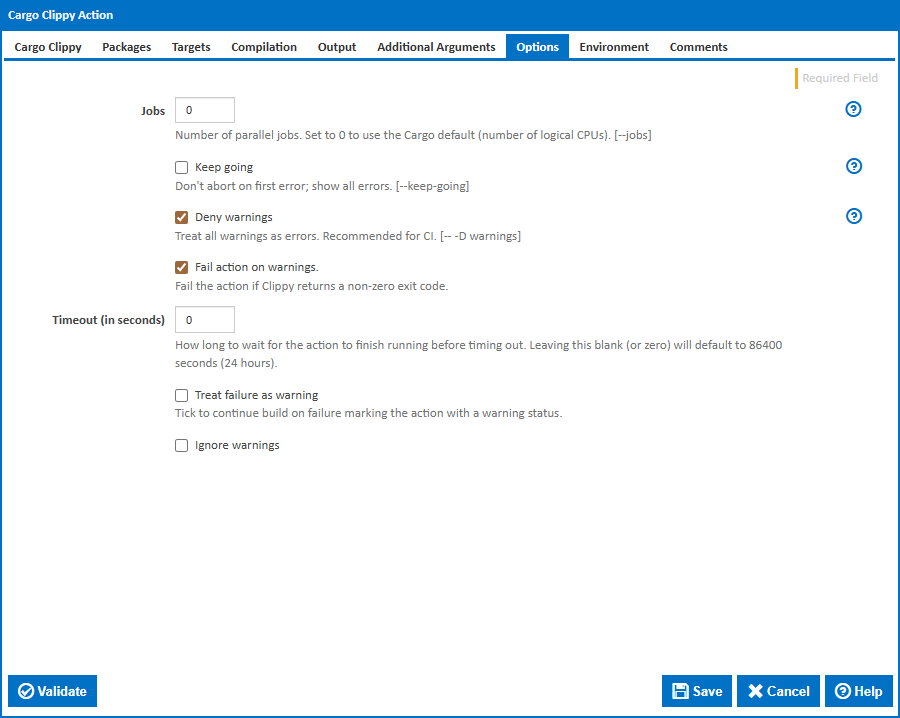Enable the Ignore warnings checkbox
The height and width of the screenshot is (718, 900).
(x=181, y=445)
